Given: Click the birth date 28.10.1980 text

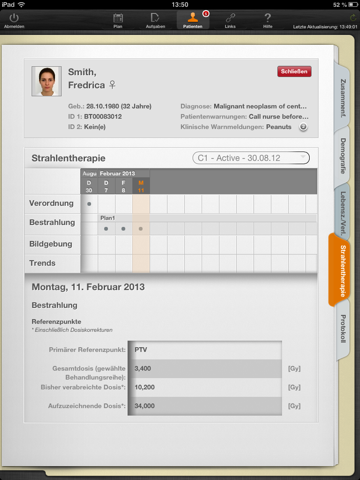Looking at the screenshot, I should tap(103, 106).
